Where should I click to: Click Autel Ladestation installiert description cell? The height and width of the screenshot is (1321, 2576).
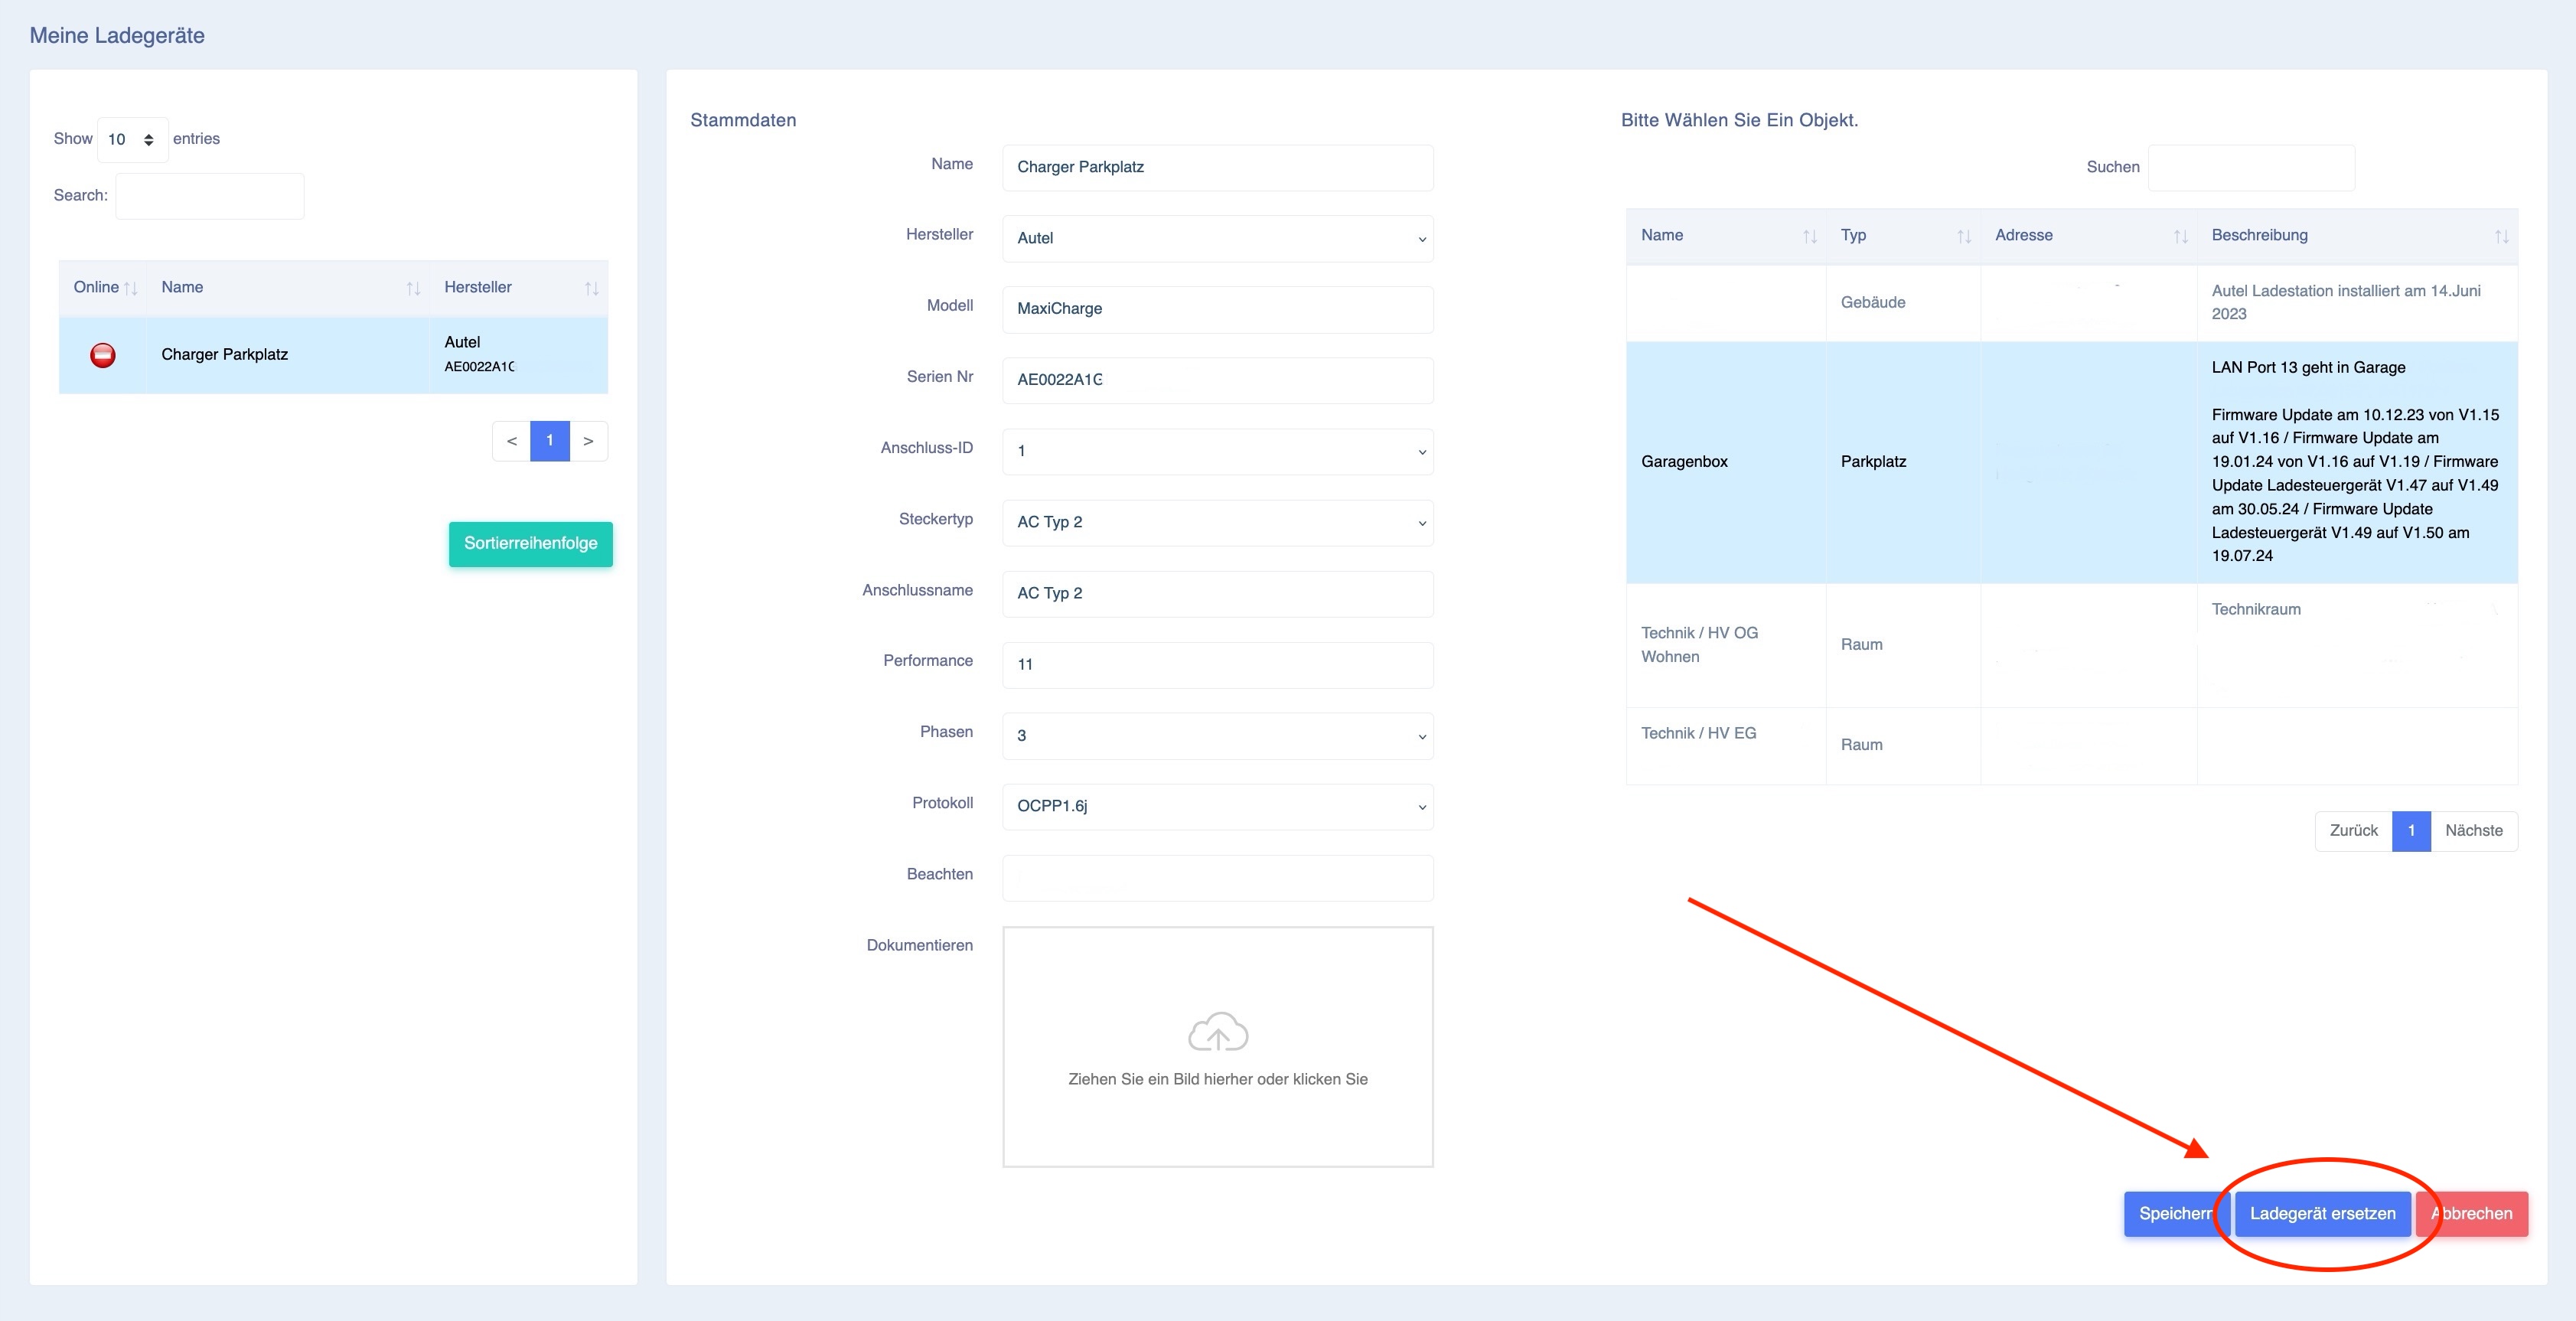pyautogui.click(x=2357, y=303)
